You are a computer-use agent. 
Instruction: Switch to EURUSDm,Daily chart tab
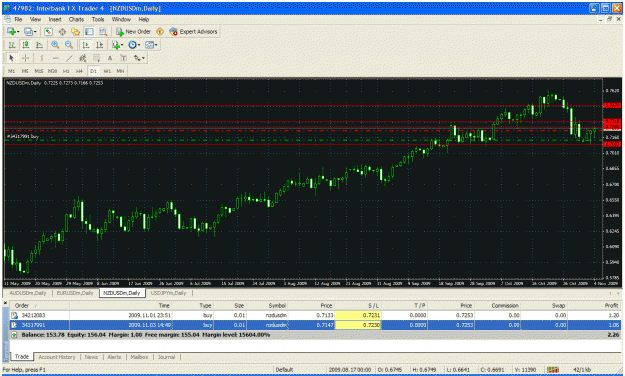click(x=75, y=293)
